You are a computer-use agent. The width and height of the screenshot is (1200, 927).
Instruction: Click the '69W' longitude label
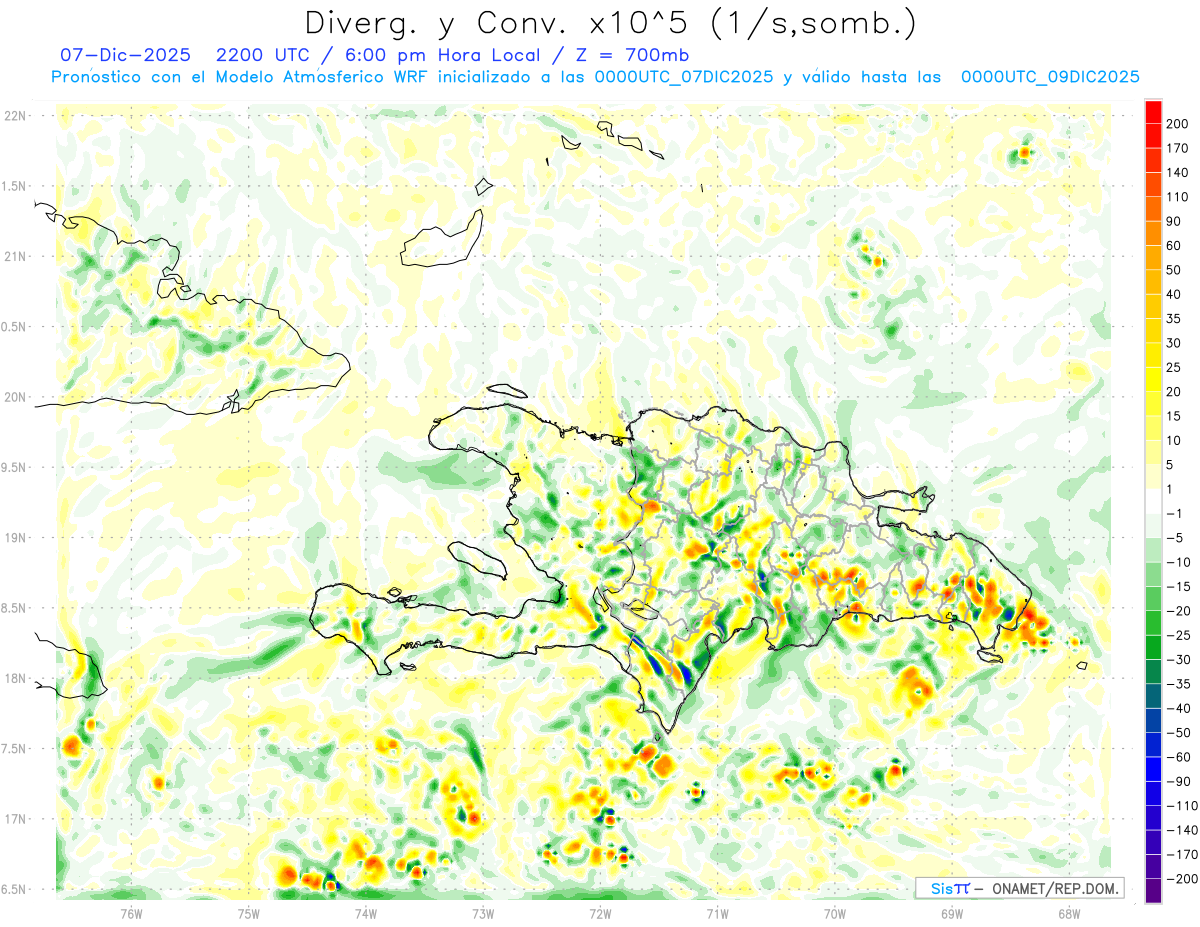(x=952, y=913)
